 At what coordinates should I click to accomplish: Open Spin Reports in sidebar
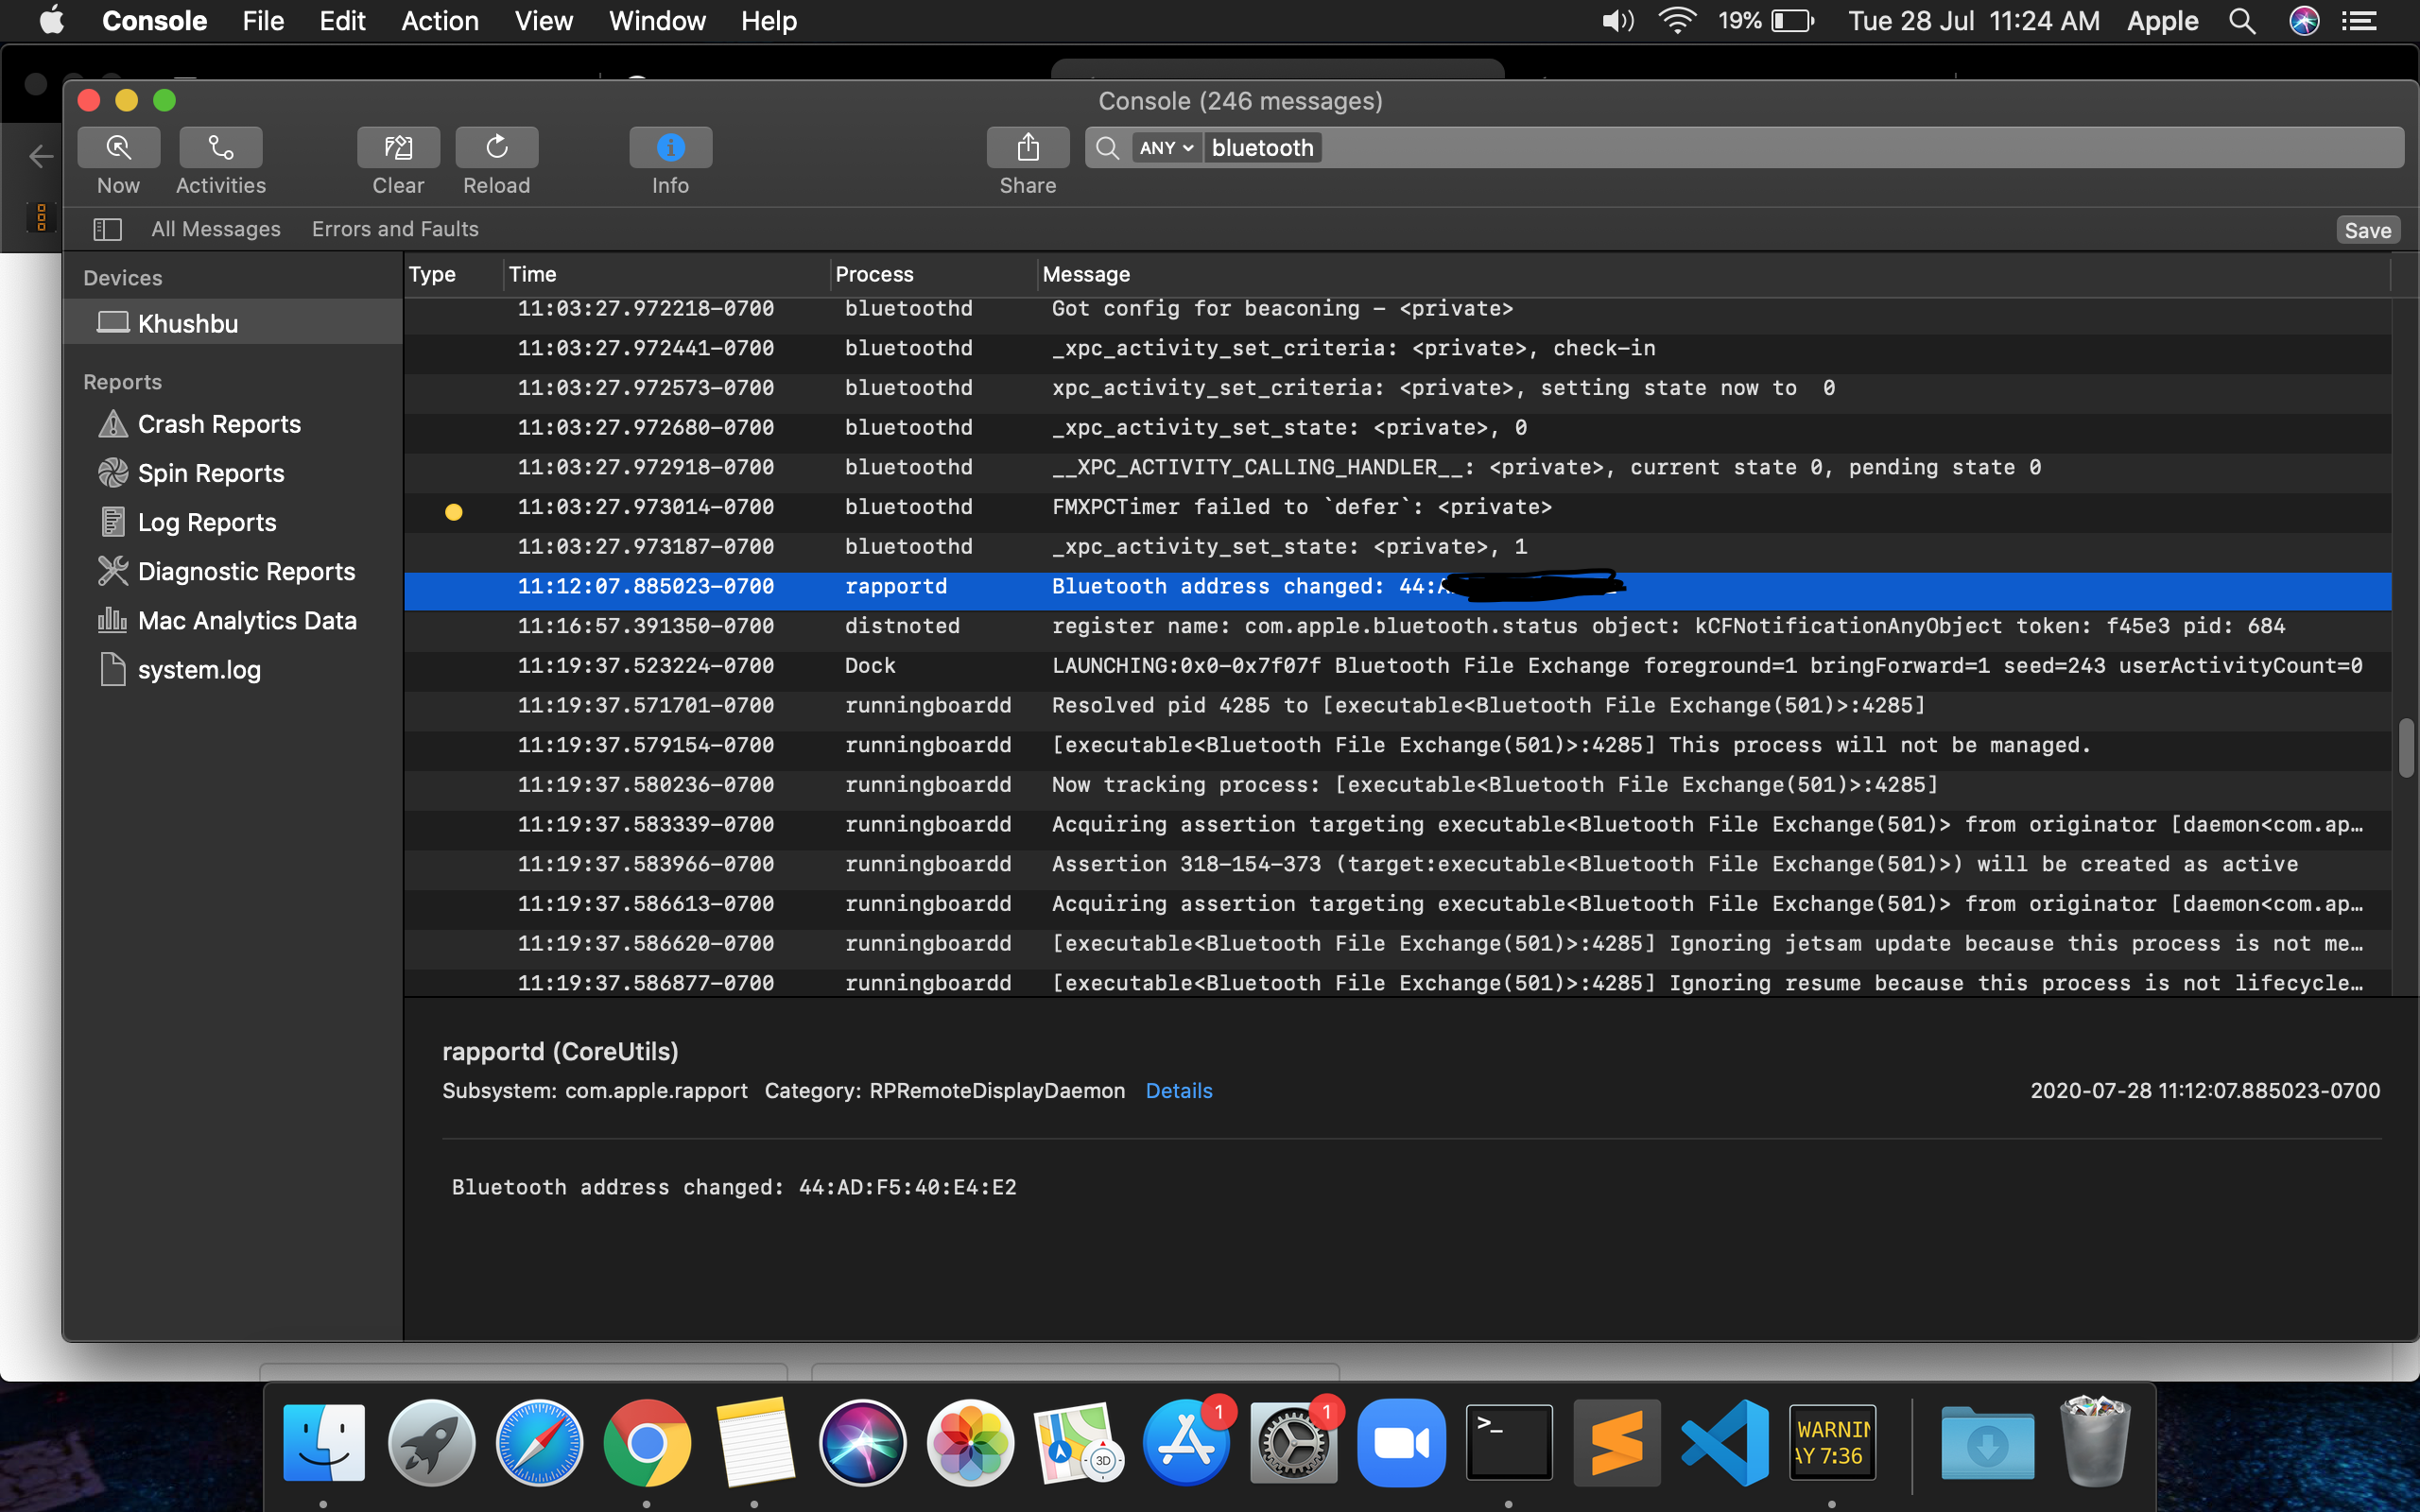pyautogui.click(x=211, y=473)
